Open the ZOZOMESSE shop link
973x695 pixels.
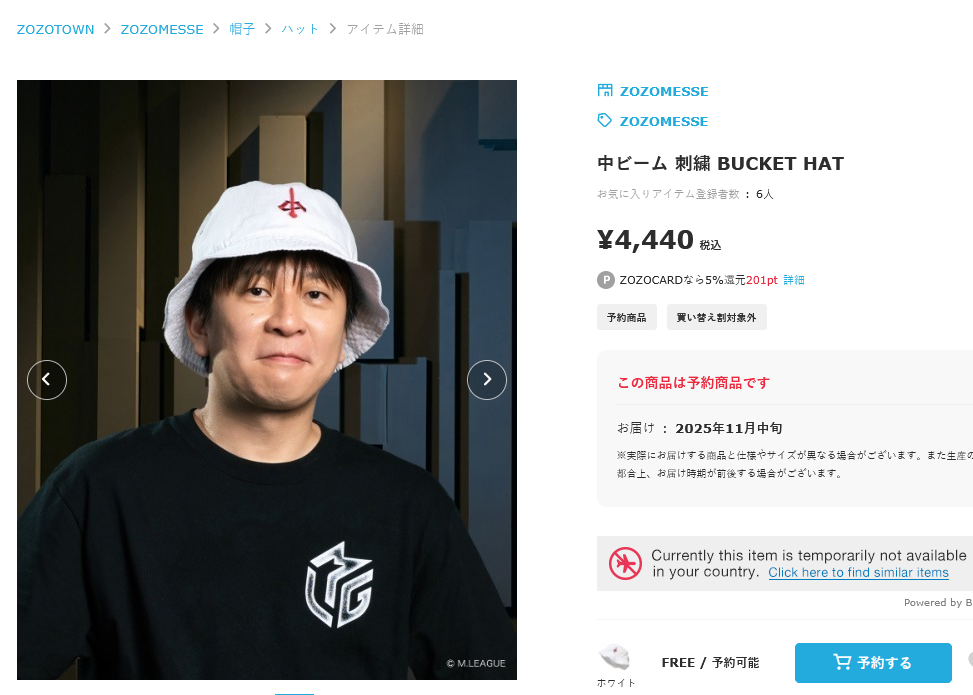pyautogui.click(x=664, y=91)
